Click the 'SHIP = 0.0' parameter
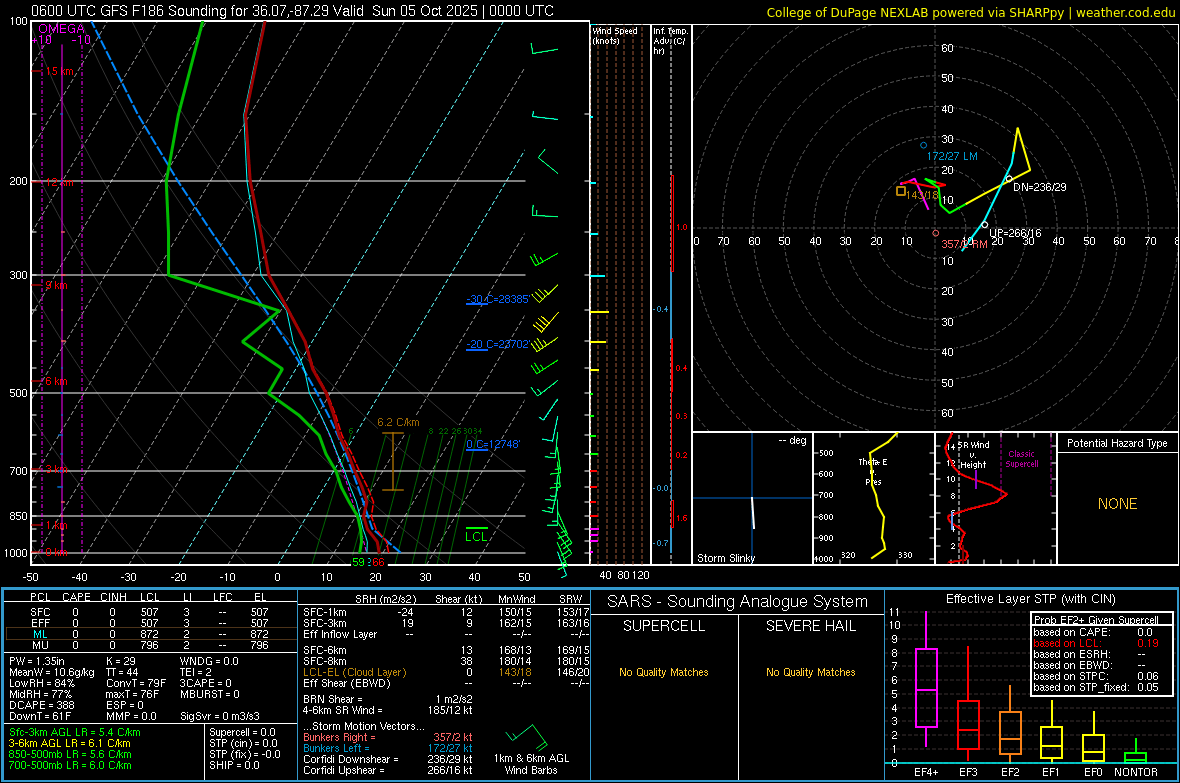Screen dimensions: 1180x783 [234, 765]
